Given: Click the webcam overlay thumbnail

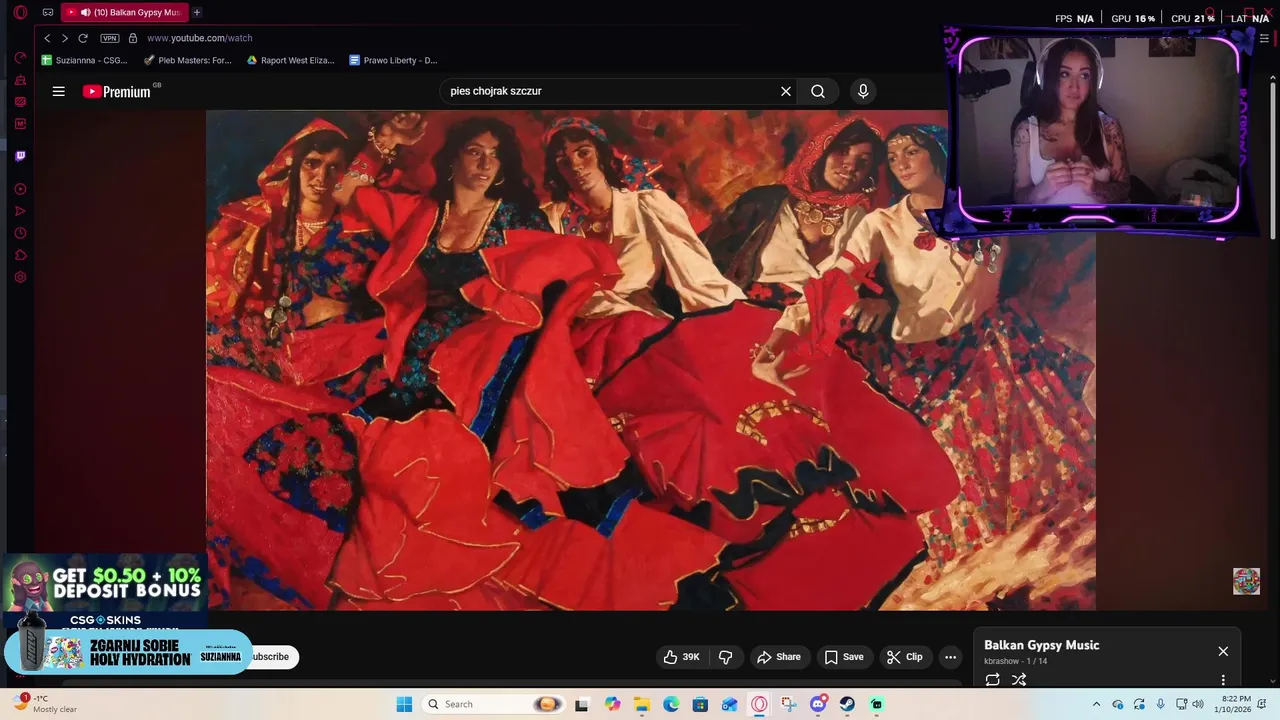Looking at the screenshot, I should point(1098,130).
